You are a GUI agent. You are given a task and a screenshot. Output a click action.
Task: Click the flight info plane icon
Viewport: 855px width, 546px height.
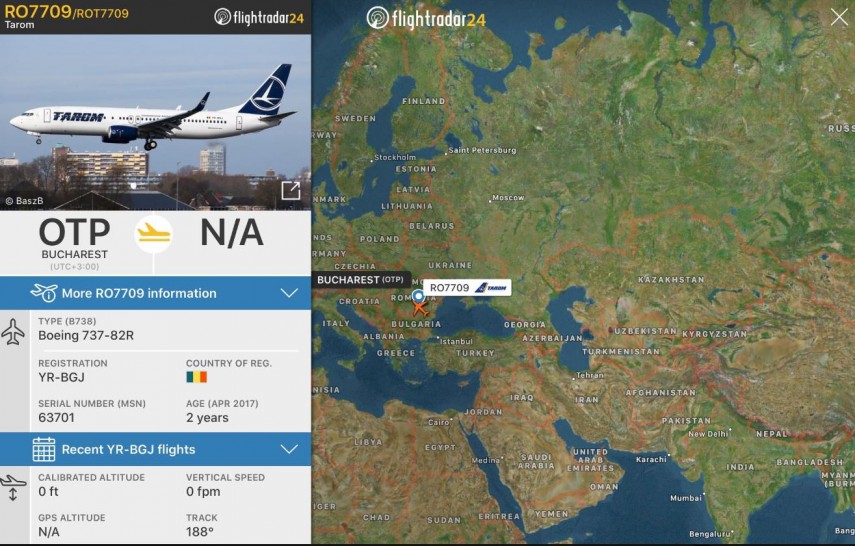44,293
